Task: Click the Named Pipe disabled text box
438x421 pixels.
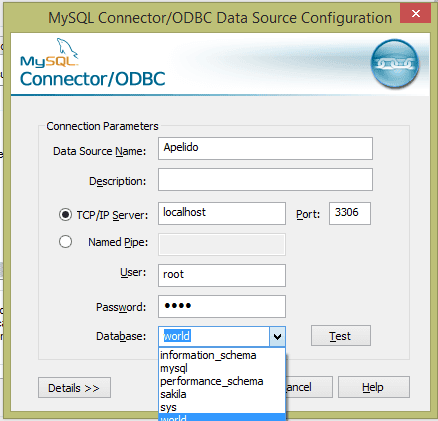Action: (222, 244)
